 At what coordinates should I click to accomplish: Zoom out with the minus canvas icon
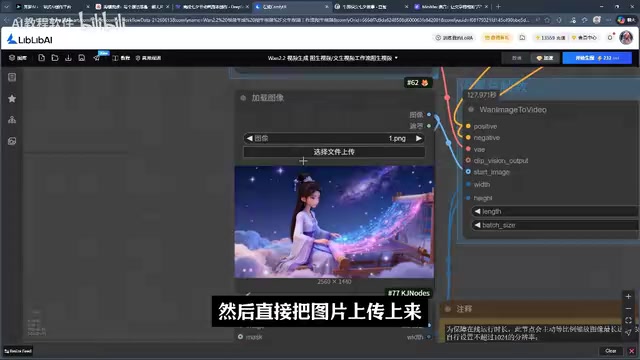pos(628,309)
